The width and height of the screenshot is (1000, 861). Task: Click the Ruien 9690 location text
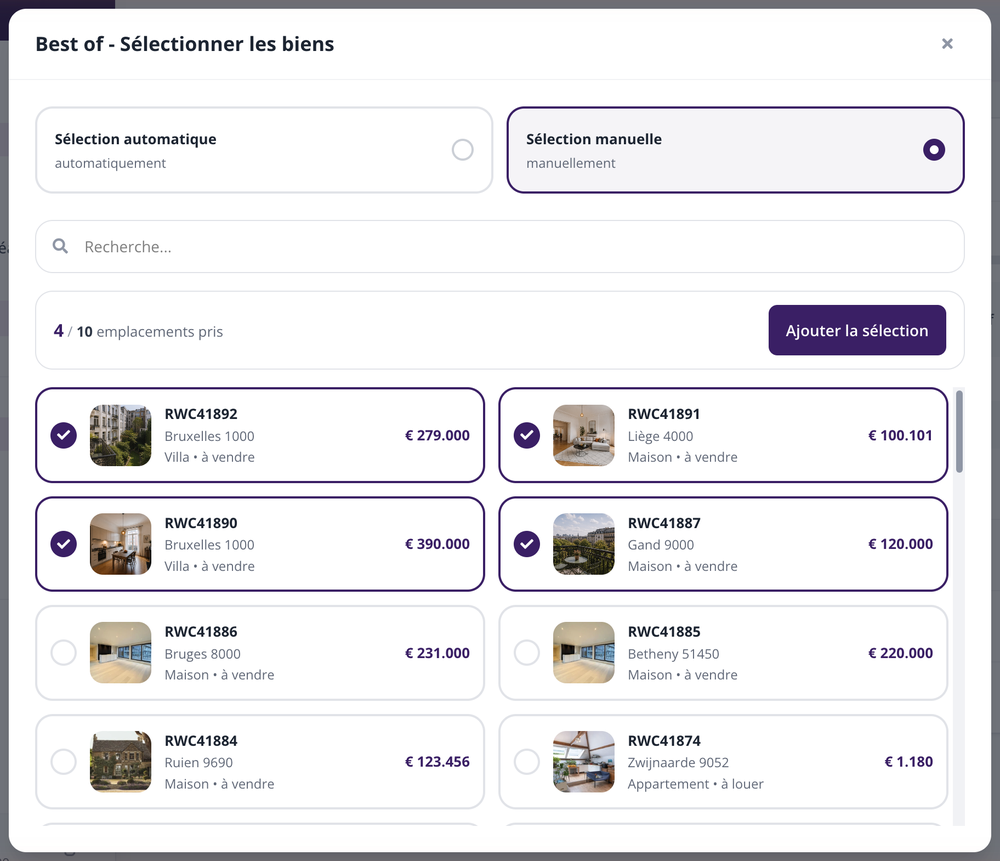pyautogui.click(x=199, y=762)
